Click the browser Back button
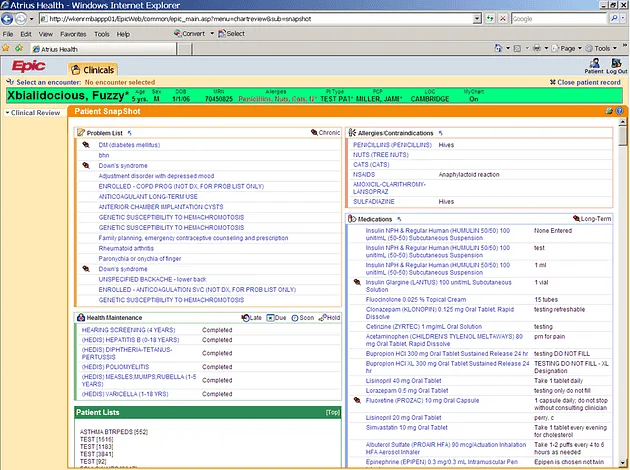This screenshot has height=470, width=630. pos(7,19)
